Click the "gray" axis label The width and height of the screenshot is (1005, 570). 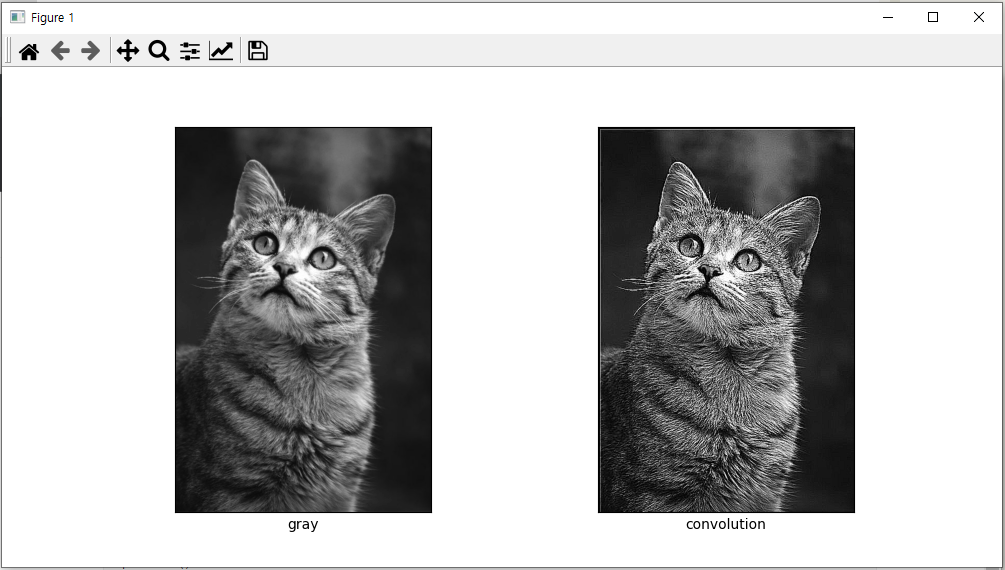[x=303, y=524]
